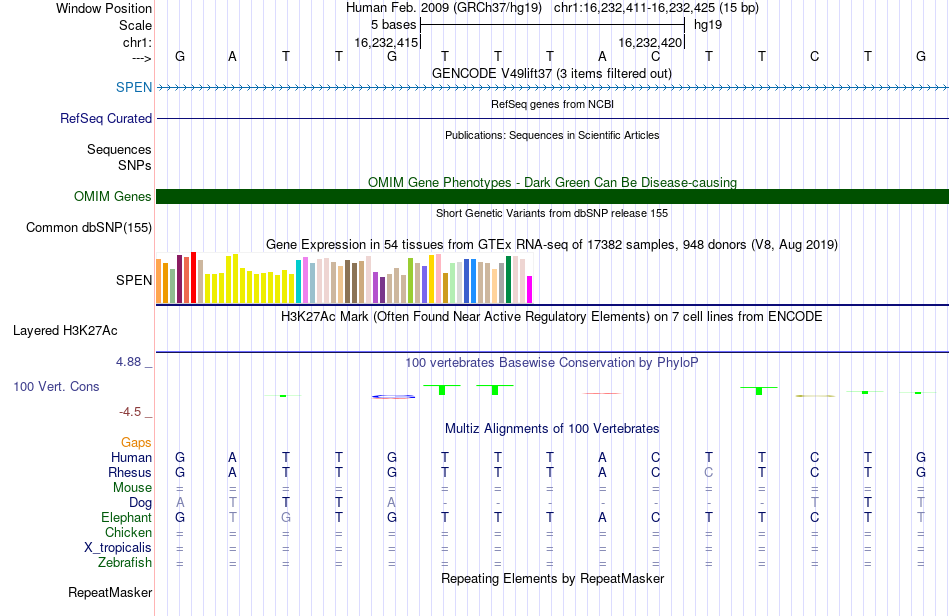Screen dimensions: 950x616
Task: Select the Elephant alignment row label
Action: click(126, 517)
